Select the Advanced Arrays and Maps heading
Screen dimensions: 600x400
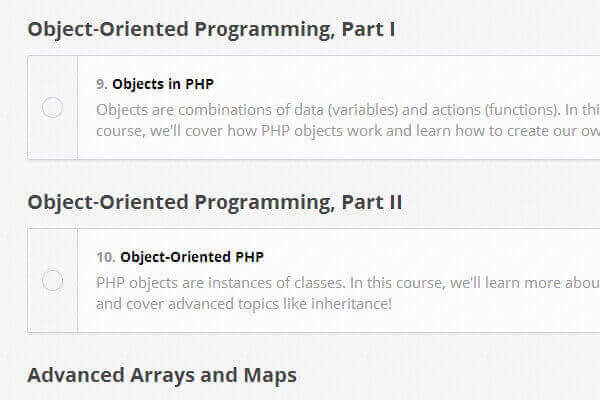(162, 375)
